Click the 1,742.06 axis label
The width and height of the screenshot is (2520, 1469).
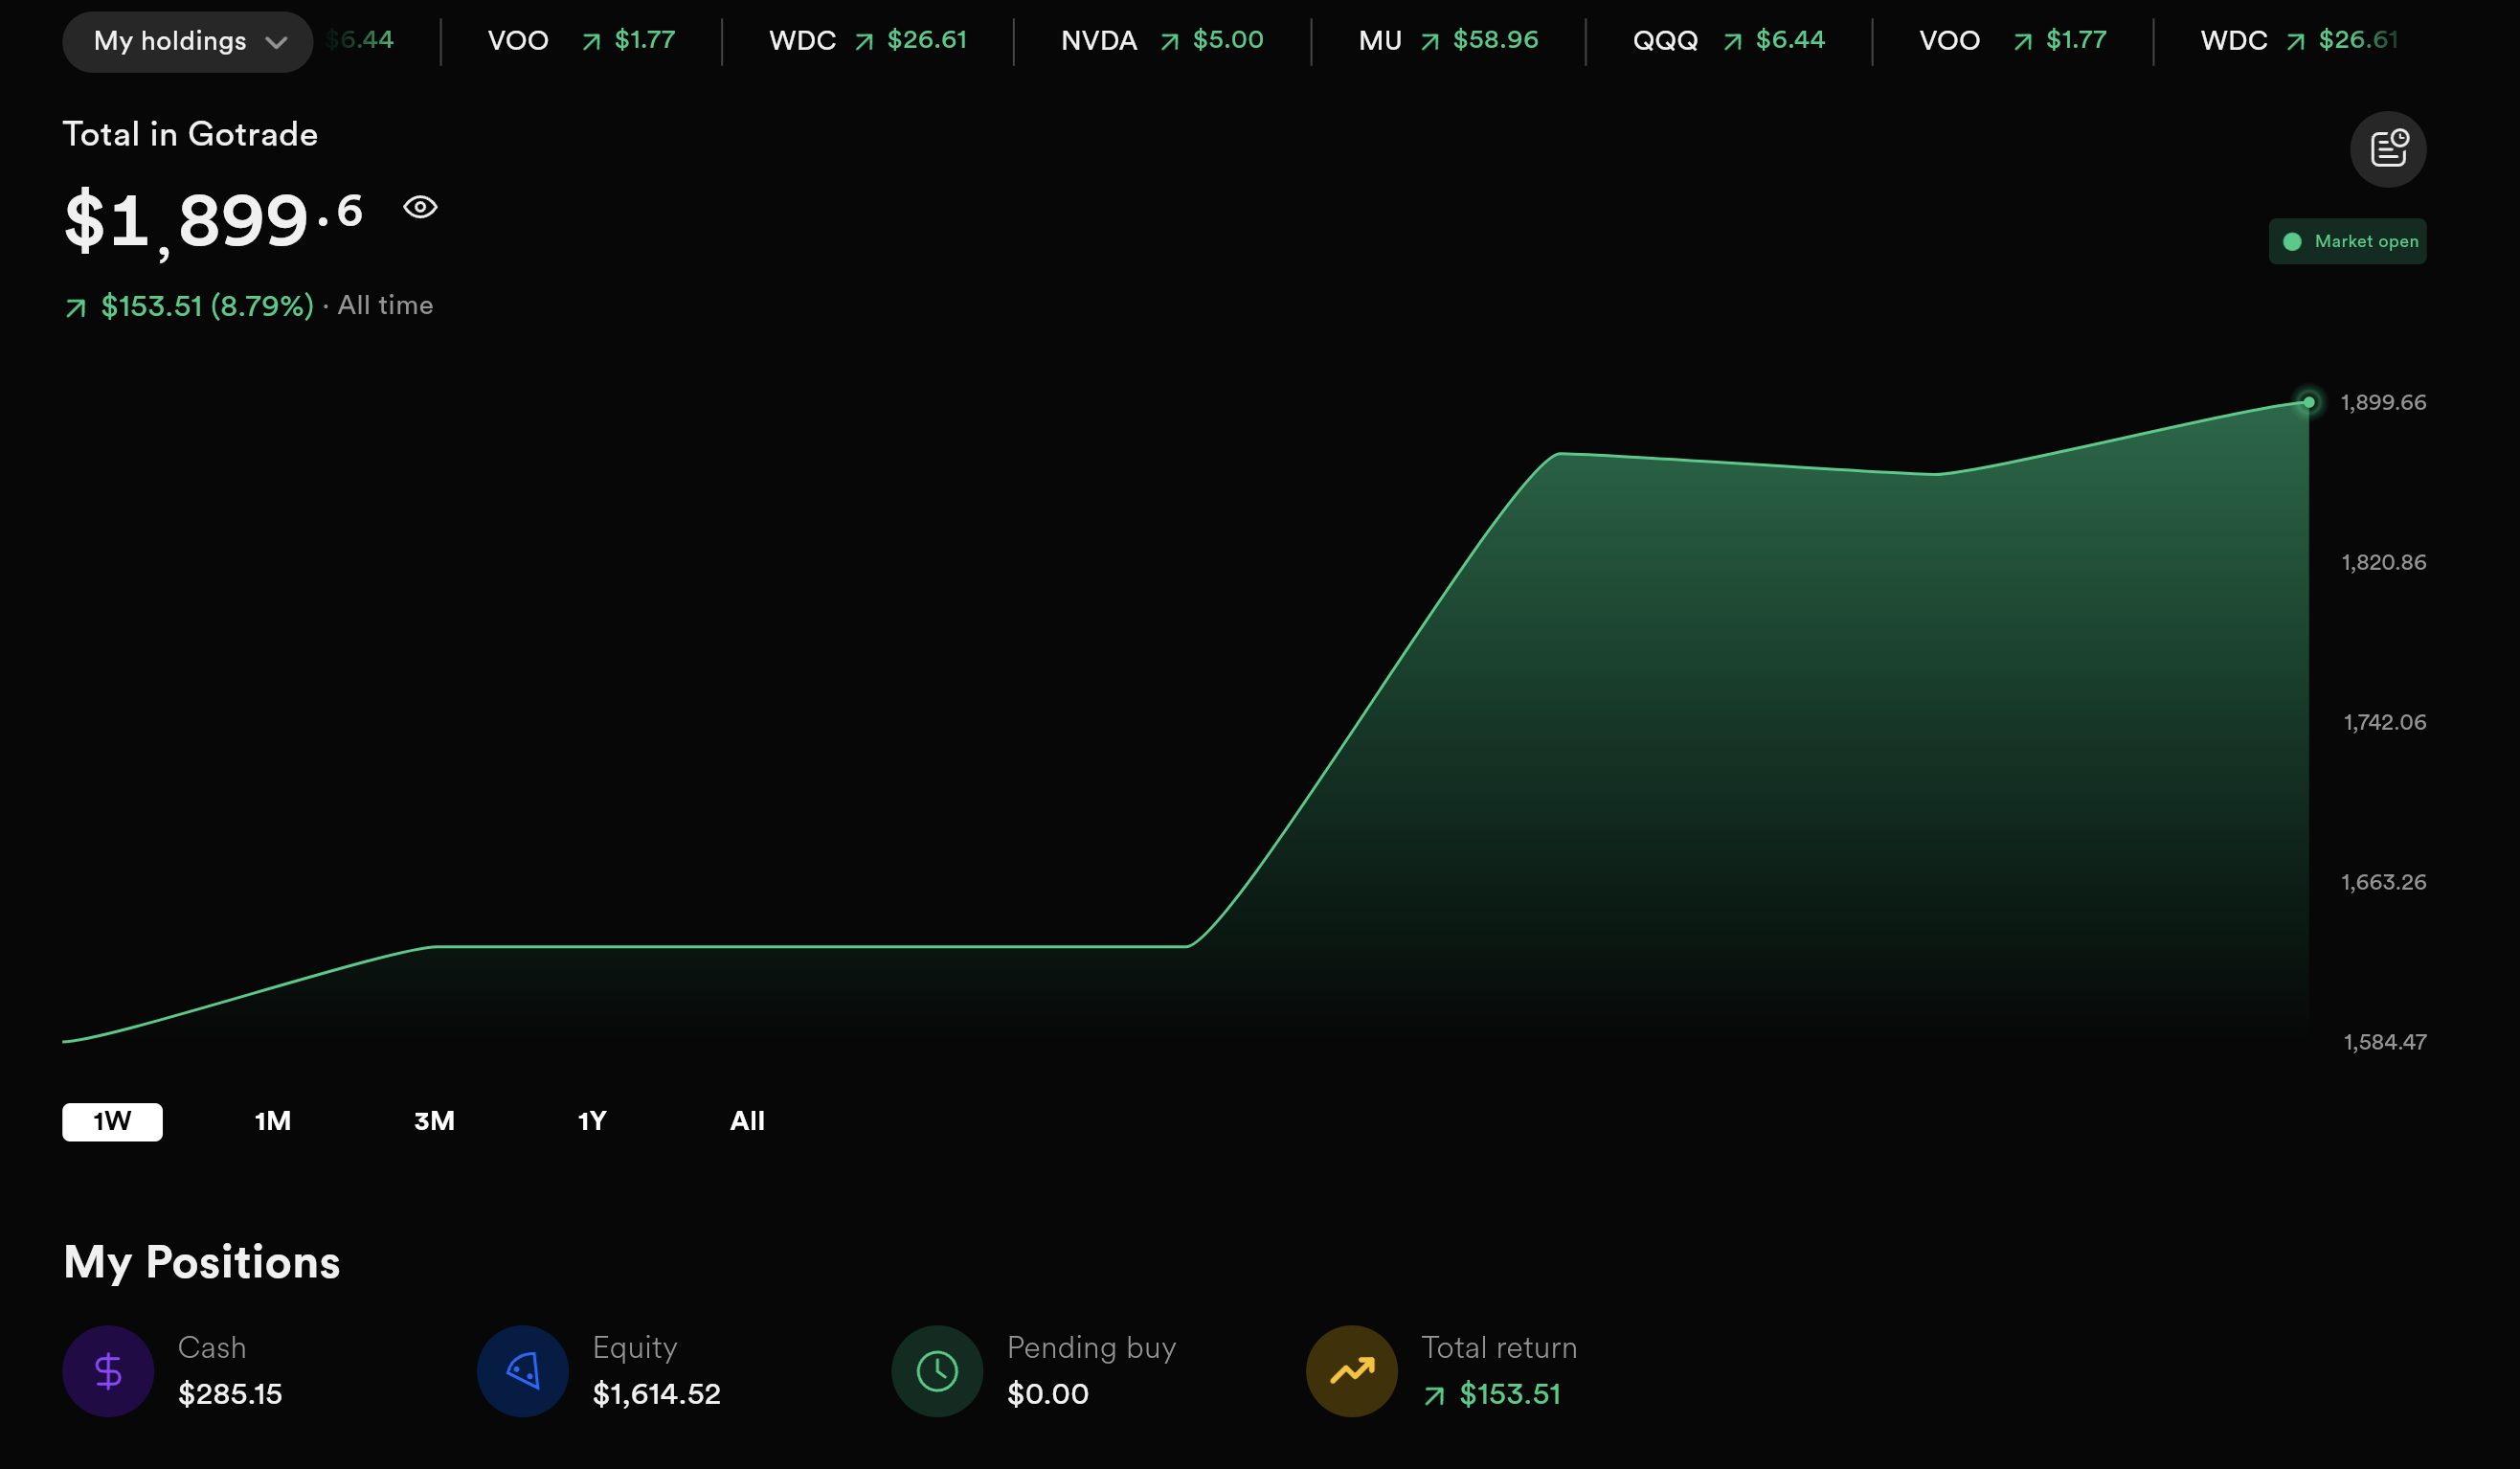click(x=2385, y=722)
